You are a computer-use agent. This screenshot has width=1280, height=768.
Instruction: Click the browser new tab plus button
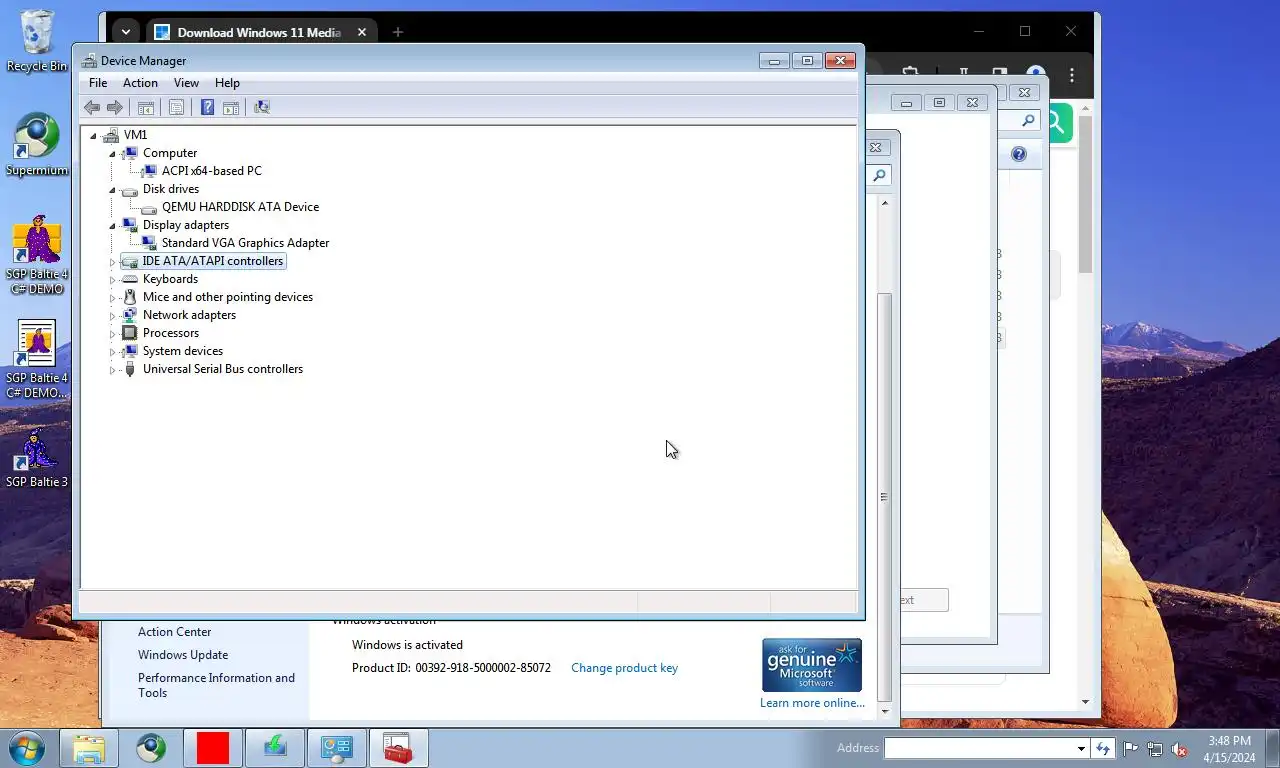pos(397,32)
